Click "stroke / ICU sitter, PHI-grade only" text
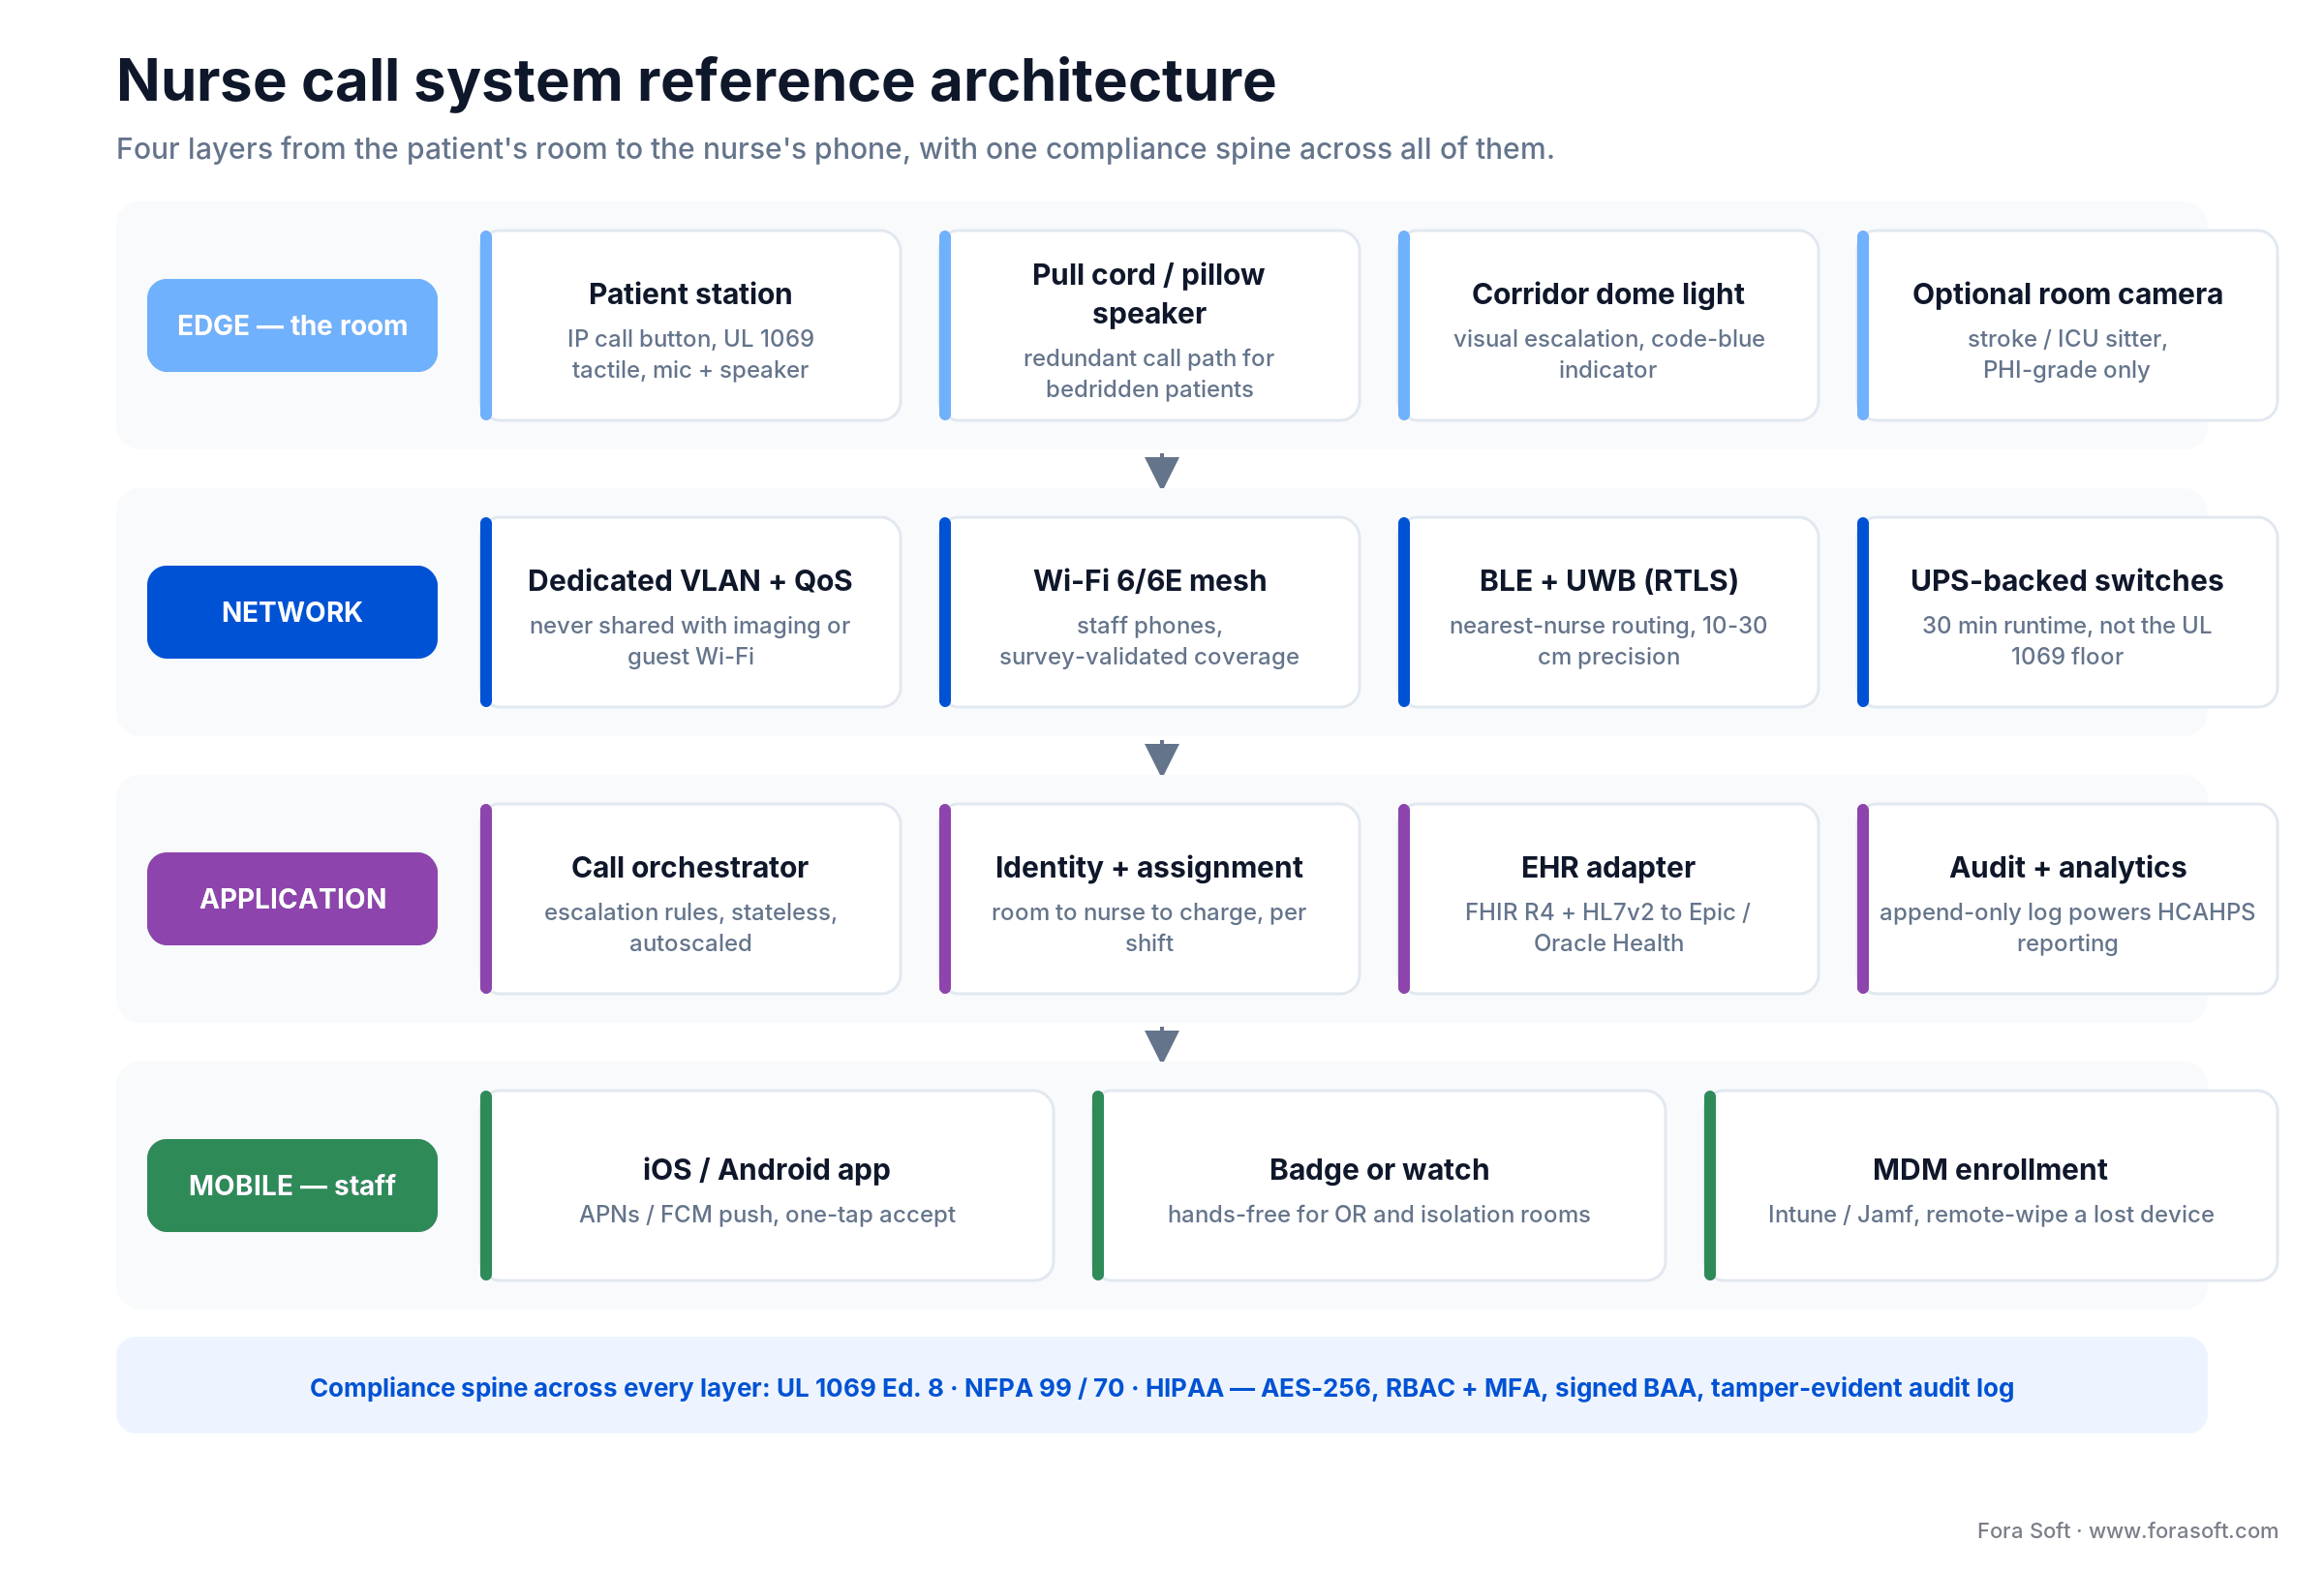 2067,354
